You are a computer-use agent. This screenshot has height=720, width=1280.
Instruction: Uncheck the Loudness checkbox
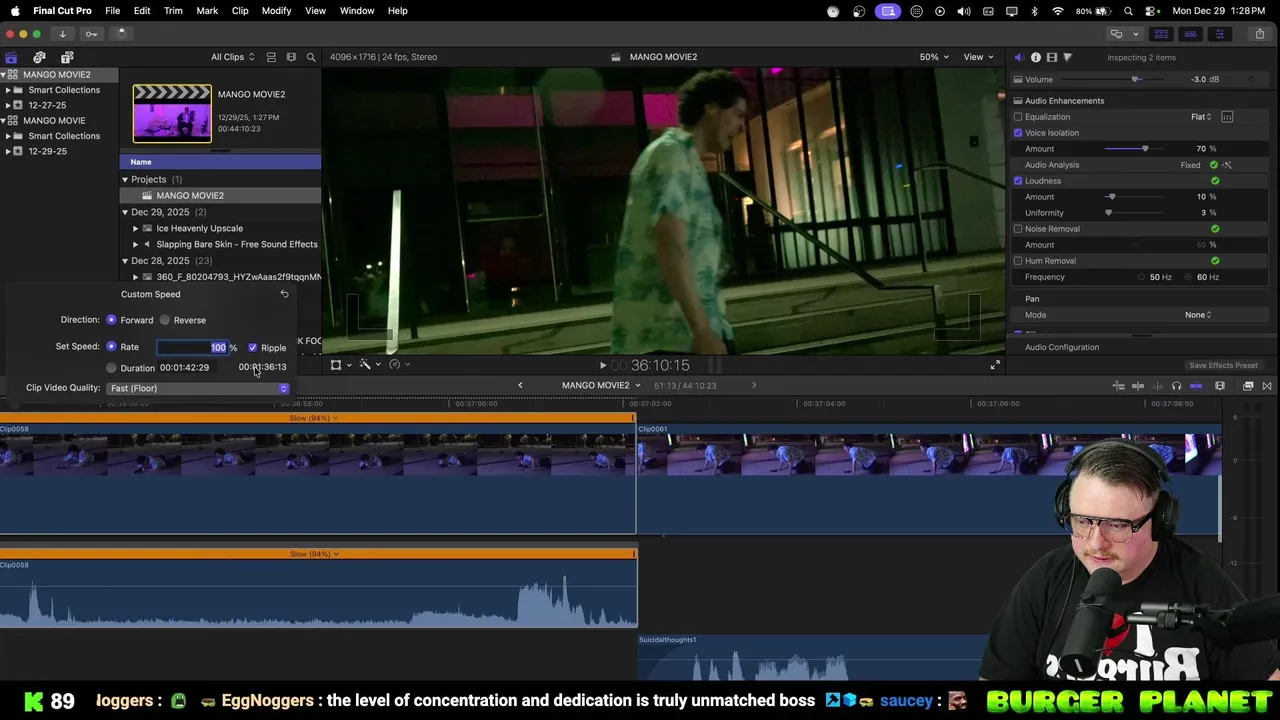click(x=1018, y=181)
